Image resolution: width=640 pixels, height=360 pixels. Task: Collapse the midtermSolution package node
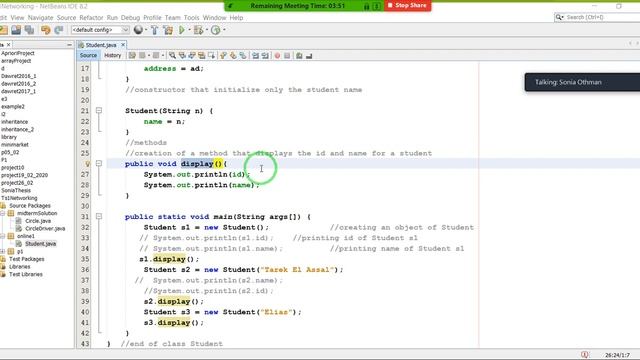2,213
